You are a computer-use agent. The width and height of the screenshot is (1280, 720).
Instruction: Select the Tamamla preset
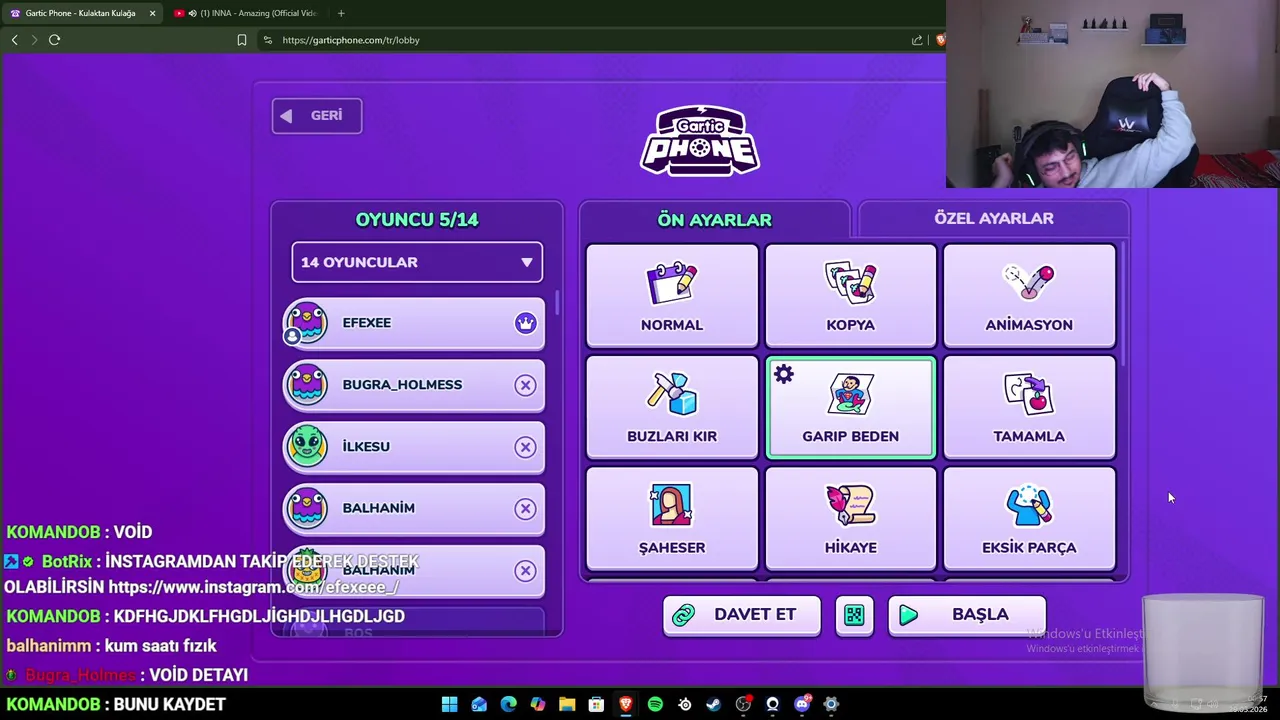[x=1029, y=407]
